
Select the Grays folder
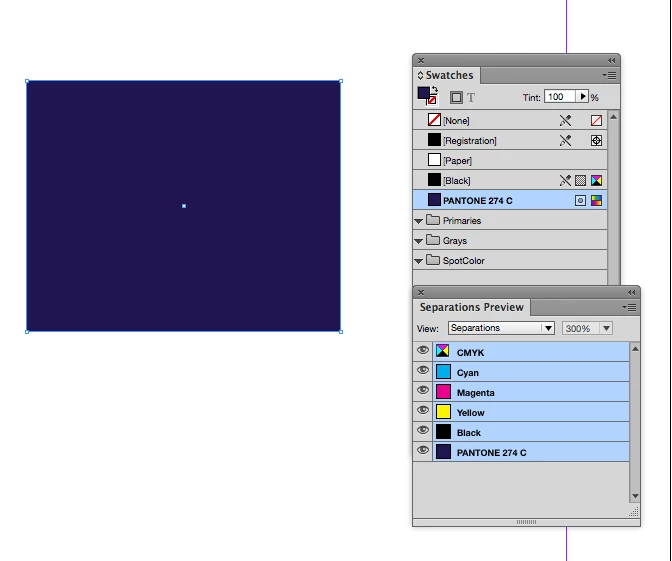click(510, 240)
